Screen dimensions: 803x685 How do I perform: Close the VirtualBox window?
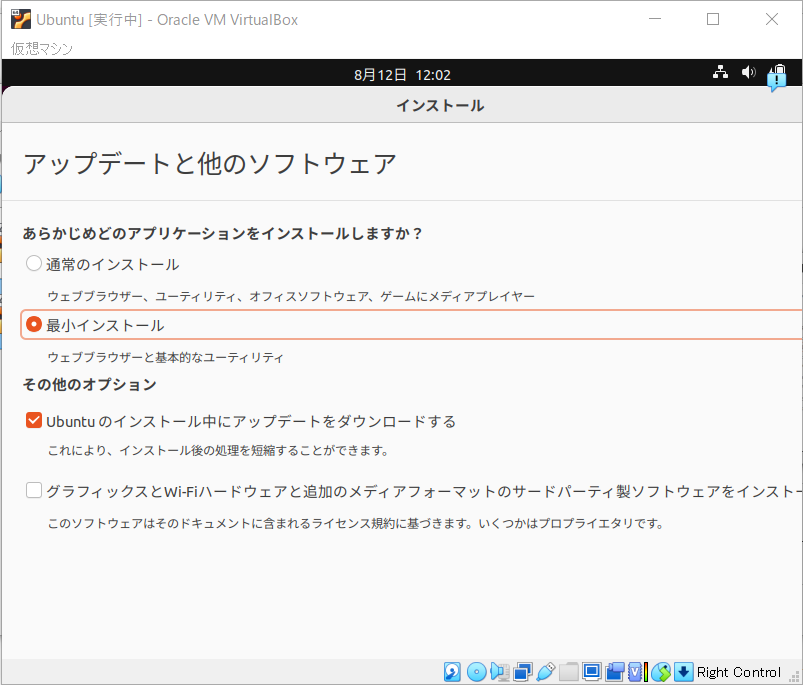[772, 19]
